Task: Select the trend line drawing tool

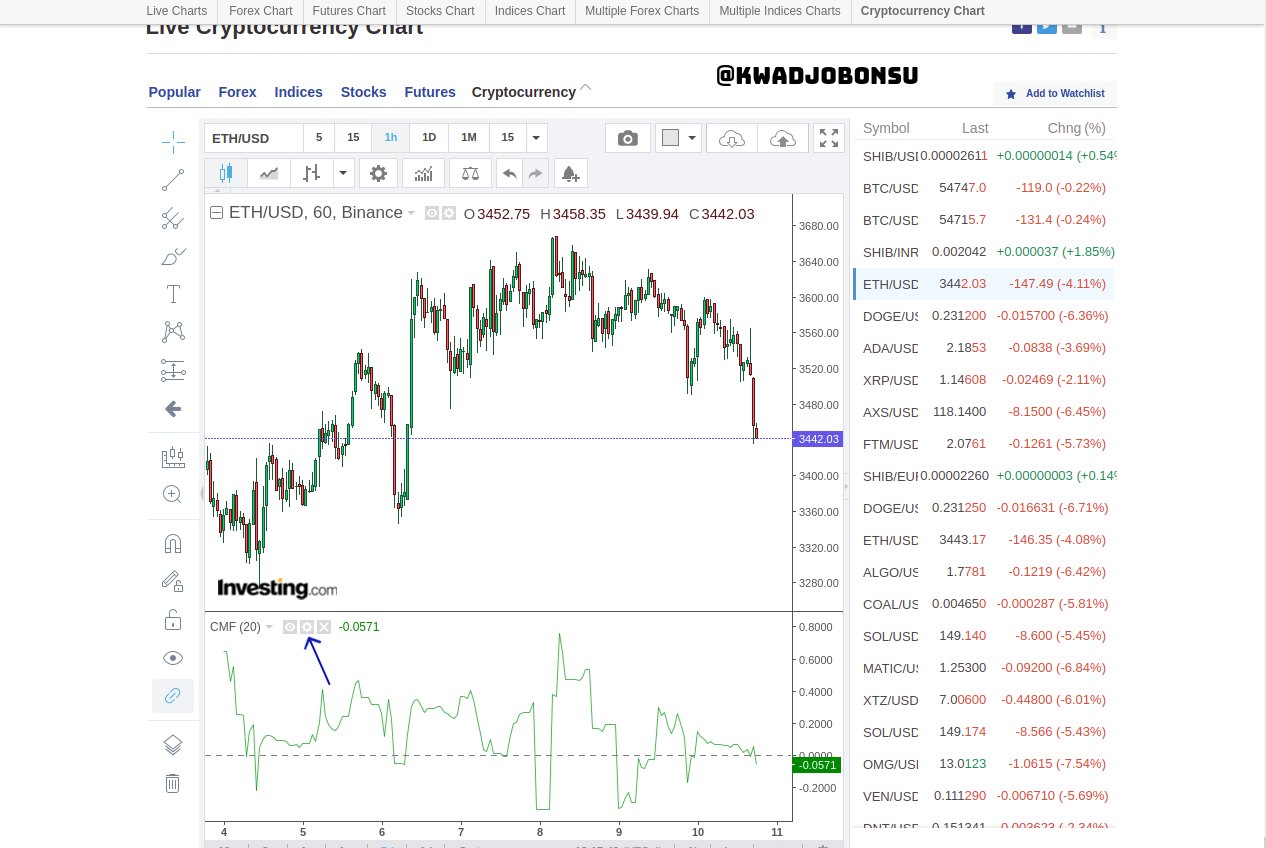Action: pyautogui.click(x=173, y=180)
